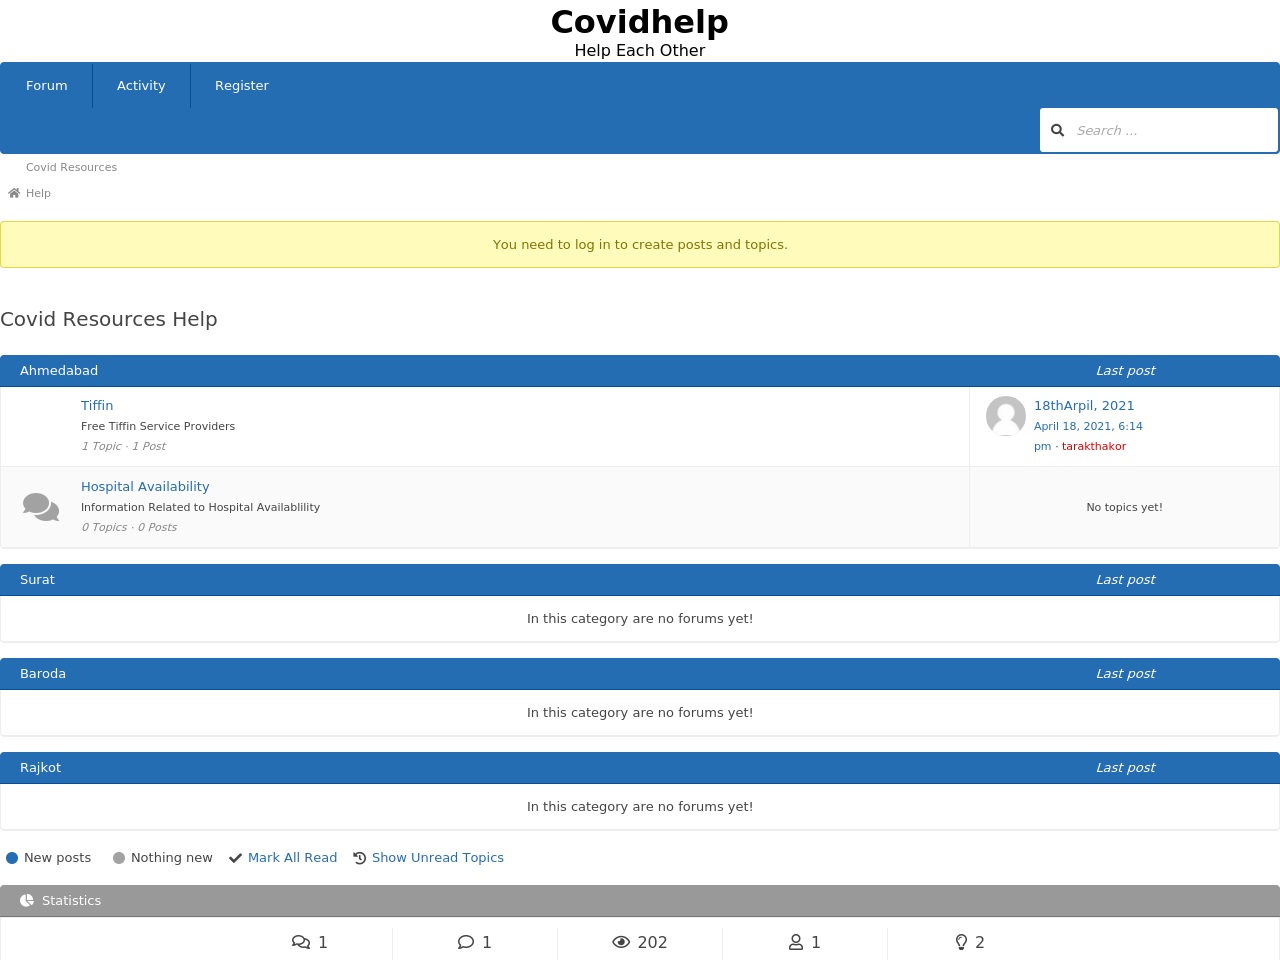
Task: Open the tarakthakor user profile link
Action: 1094,446
